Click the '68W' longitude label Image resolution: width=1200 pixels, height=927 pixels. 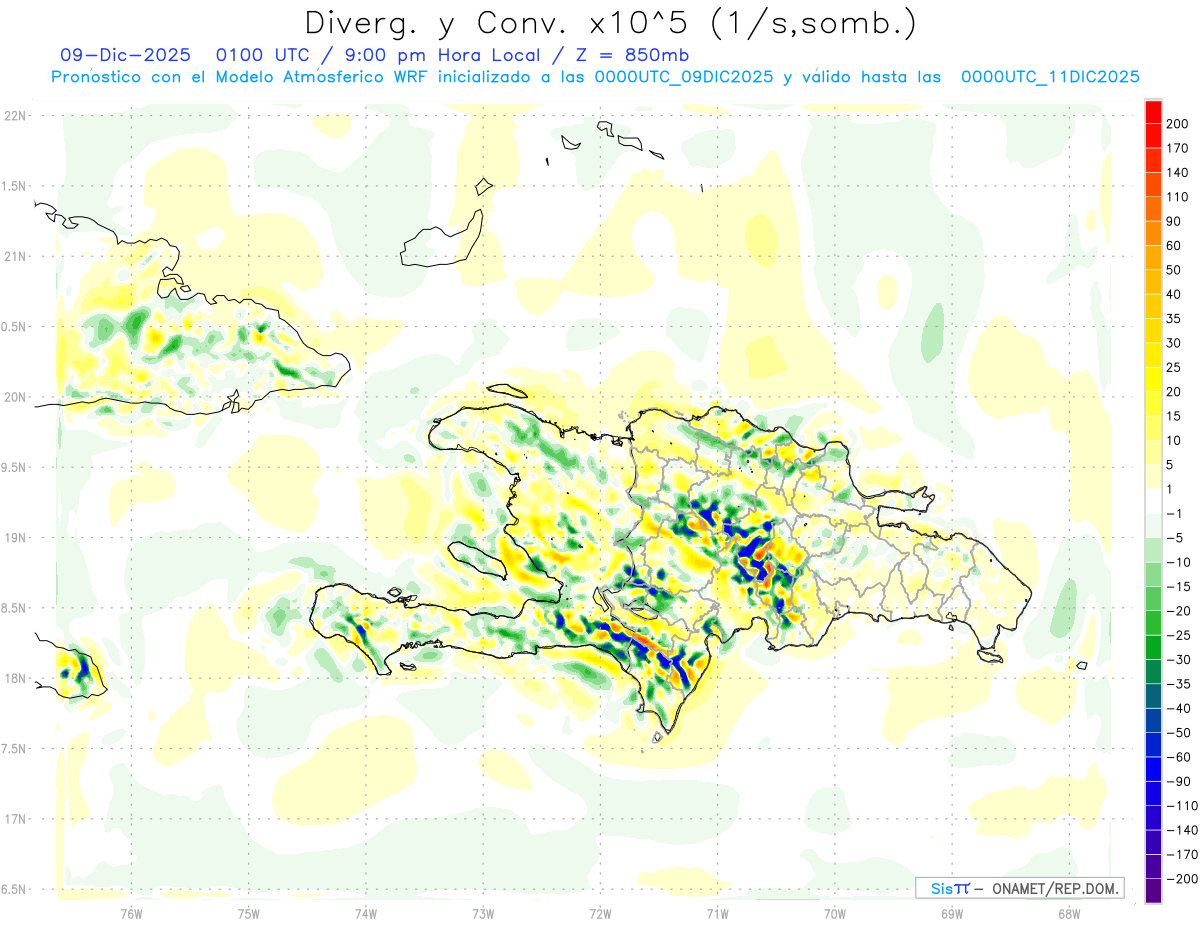[x=1069, y=913]
